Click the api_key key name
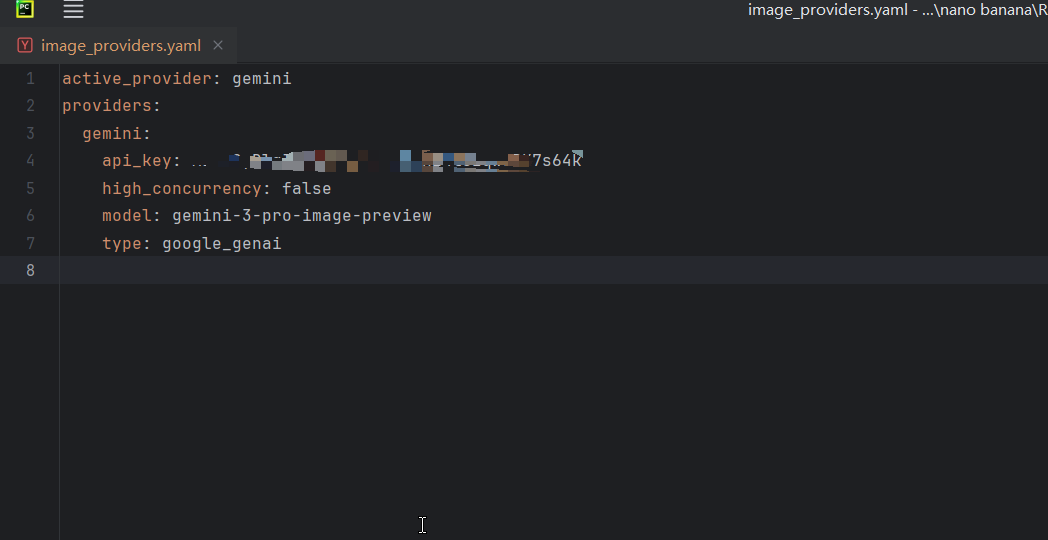The height and width of the screenshot is (540, 1048). [x=137, y=161]
